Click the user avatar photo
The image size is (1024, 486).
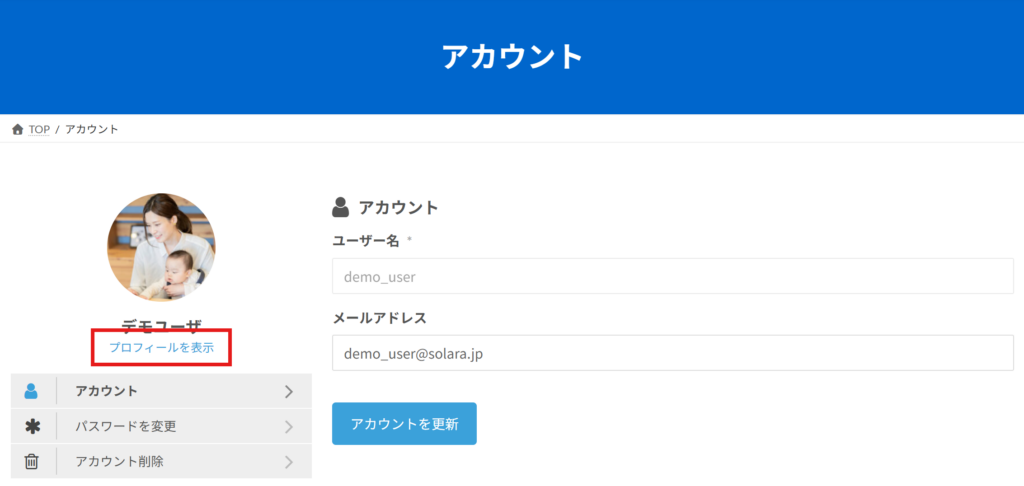tap(161, 247)
